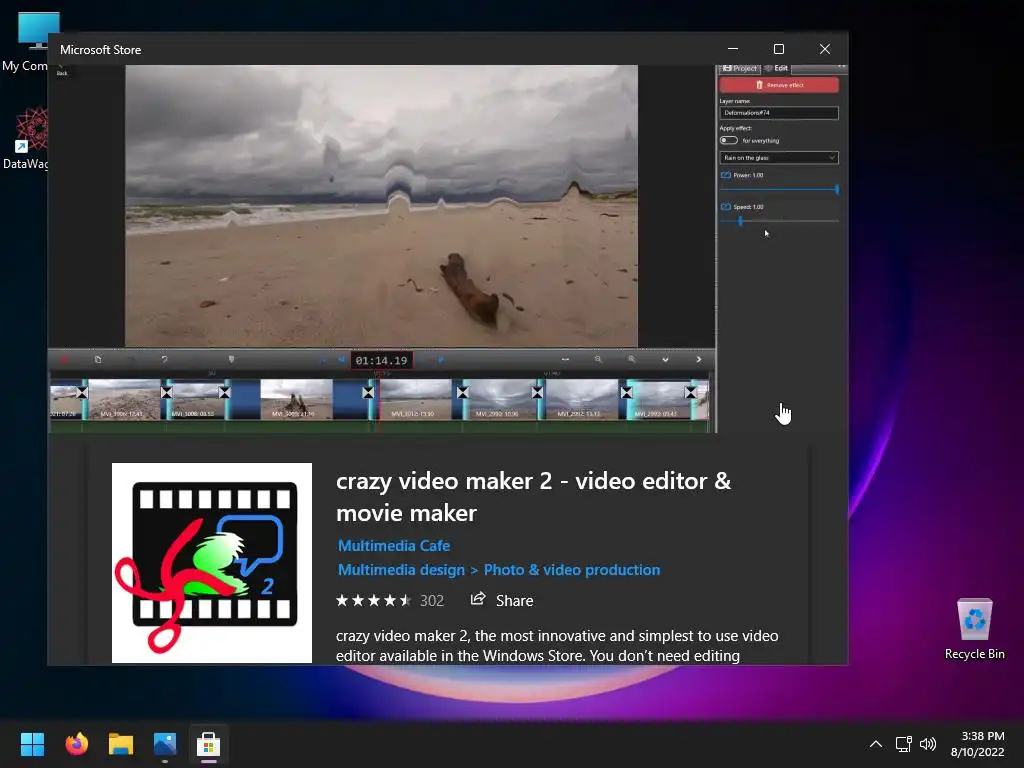The height and width of the screenshot is (768, 1024).
Task: Click the blue next-frame arrow right of timecode
Action: (441, 360)
